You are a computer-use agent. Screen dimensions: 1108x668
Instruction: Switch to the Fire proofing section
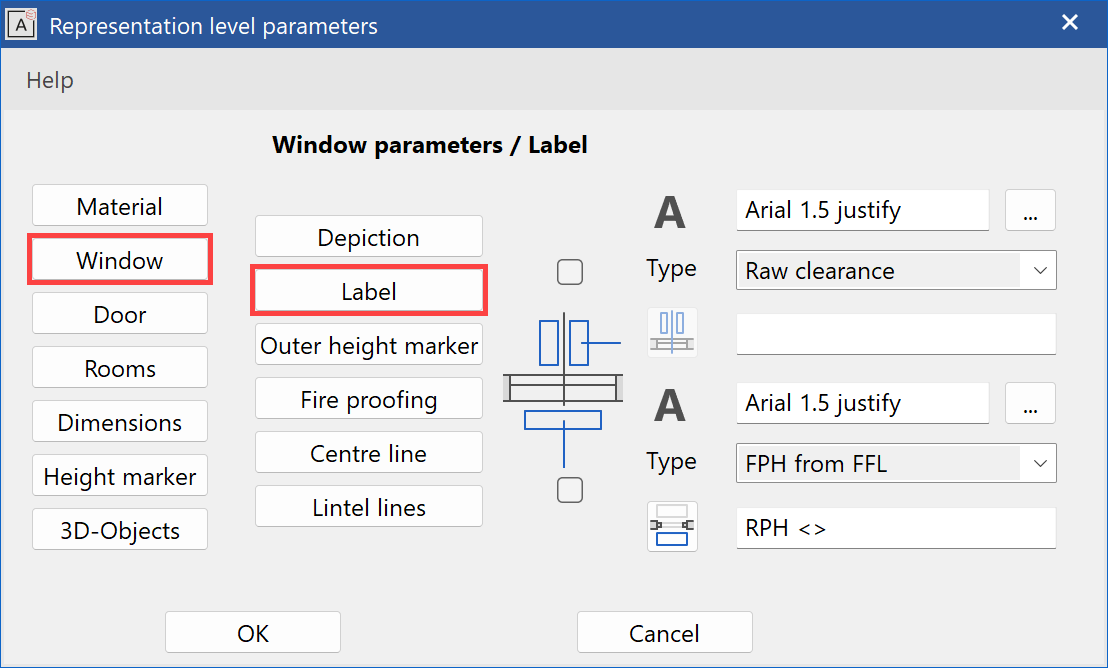click(x=368, y=399)
